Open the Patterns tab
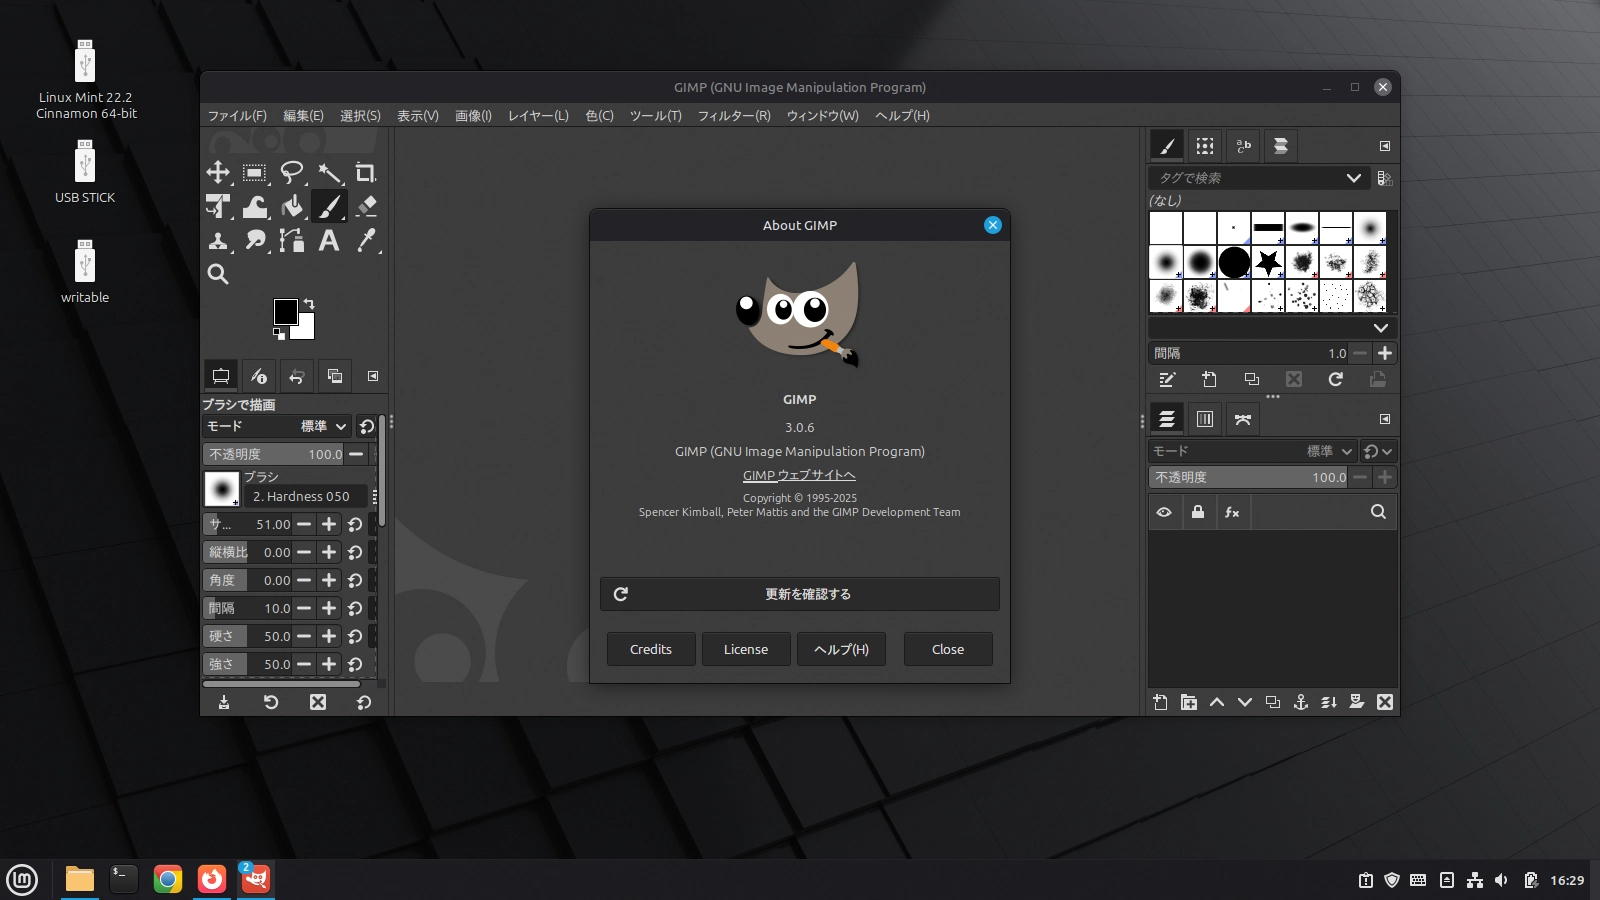 1205,146
